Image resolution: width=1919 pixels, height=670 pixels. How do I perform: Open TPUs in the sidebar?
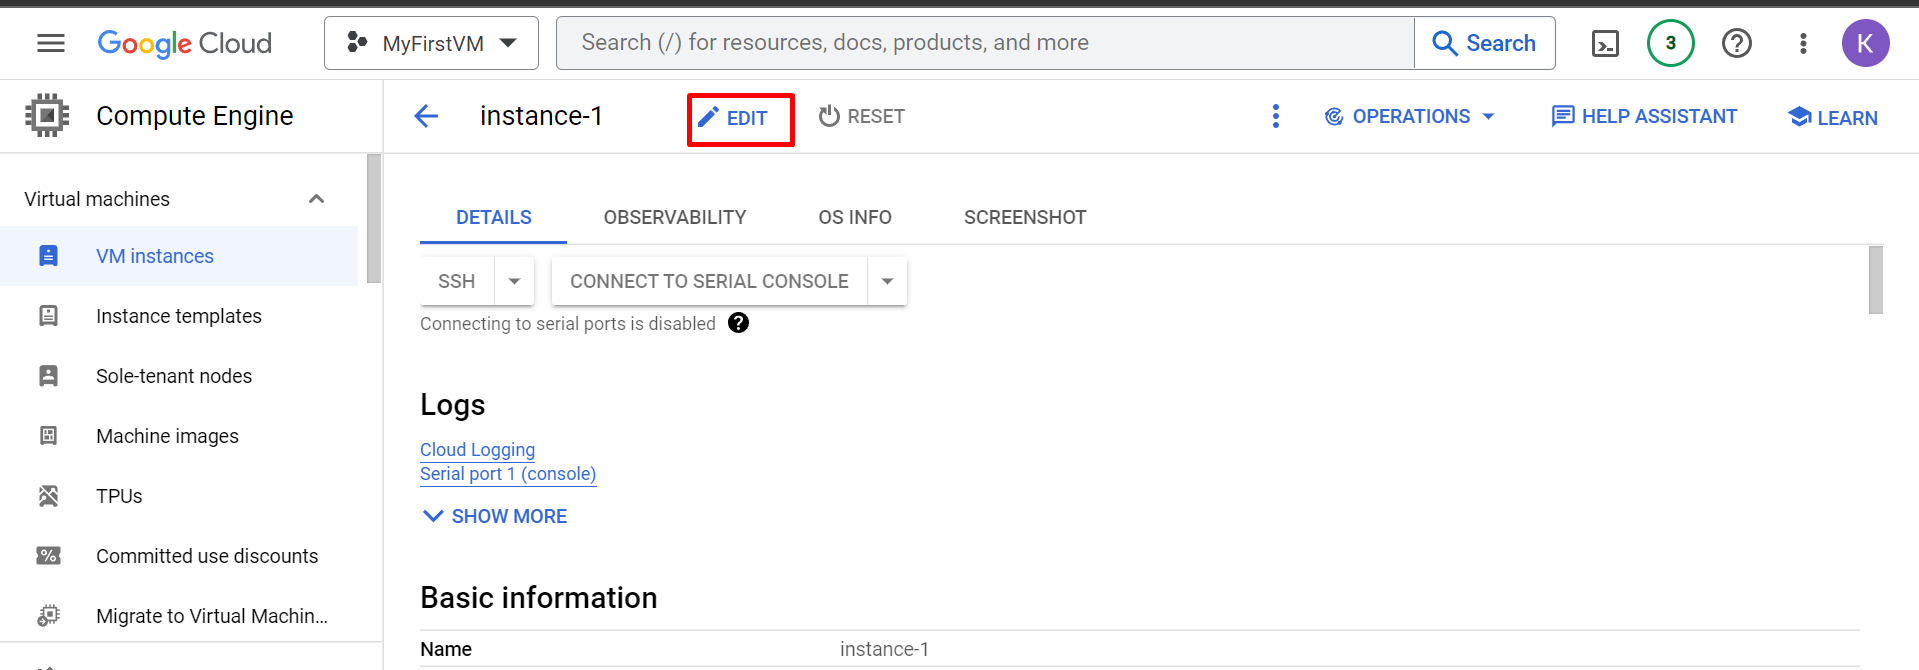(179, 496)
